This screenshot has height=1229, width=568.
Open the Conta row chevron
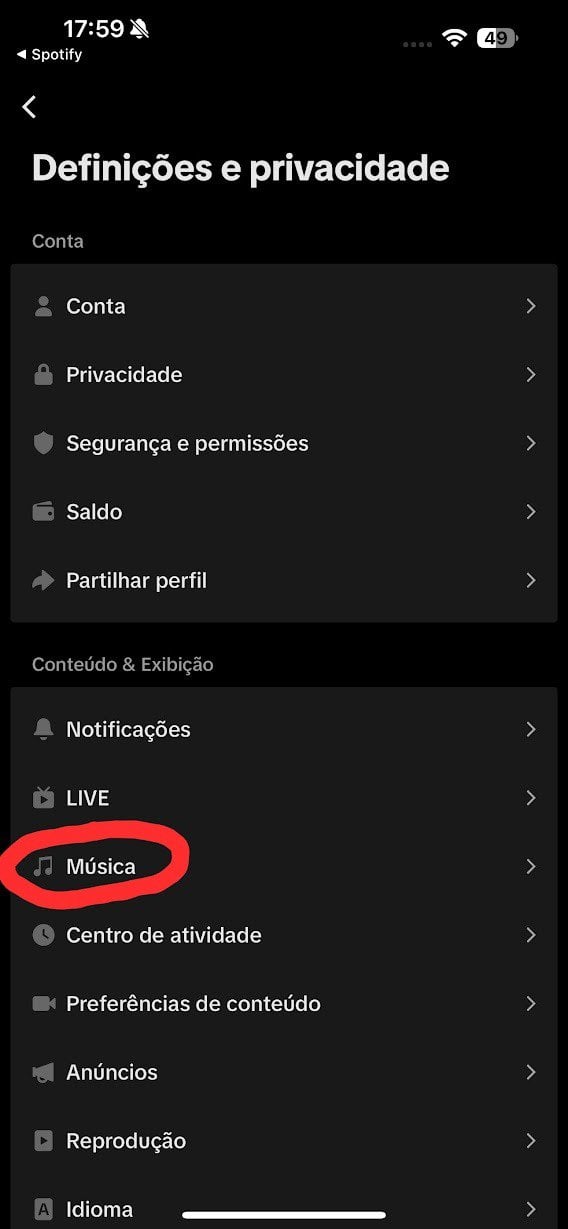[531, 306]
